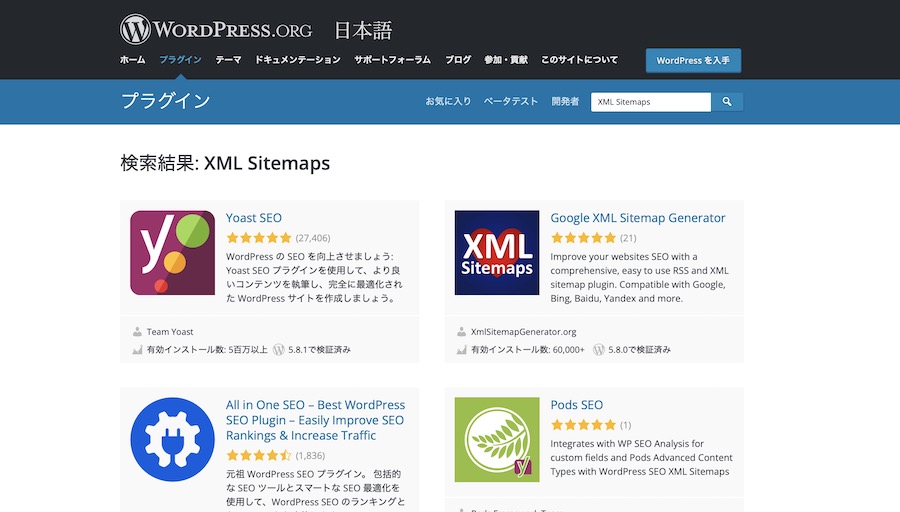Open the 参加・貢献 menu item
This screenshot has height=512, width=900.
[506, 60]
